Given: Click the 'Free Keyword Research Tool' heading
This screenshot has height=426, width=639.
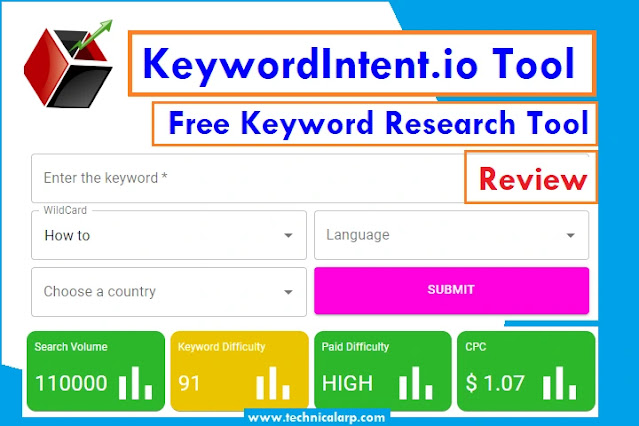Looking at the screenshot, I should click(x=379, y=124).
